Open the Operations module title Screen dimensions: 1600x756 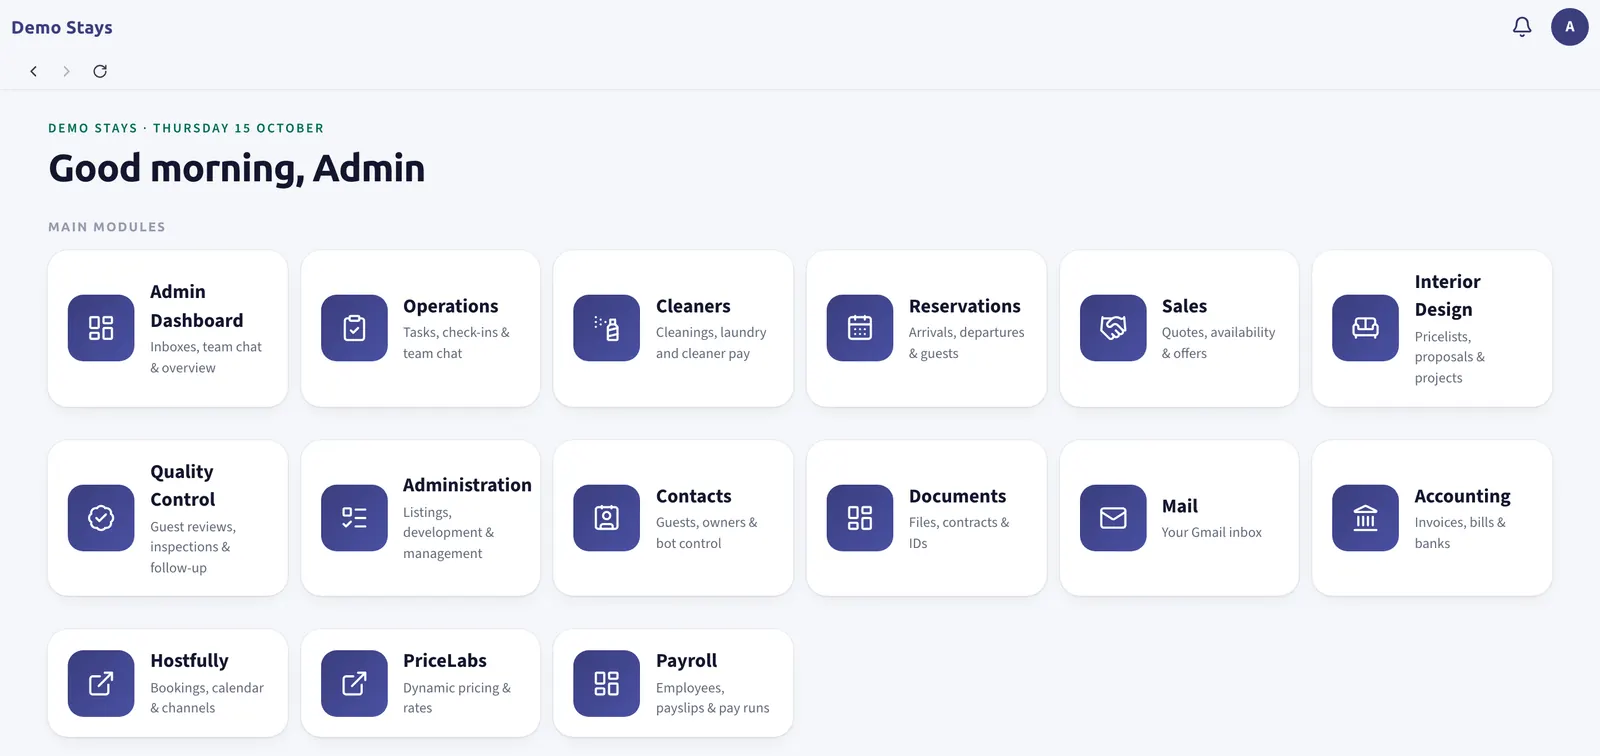[450, 306]
